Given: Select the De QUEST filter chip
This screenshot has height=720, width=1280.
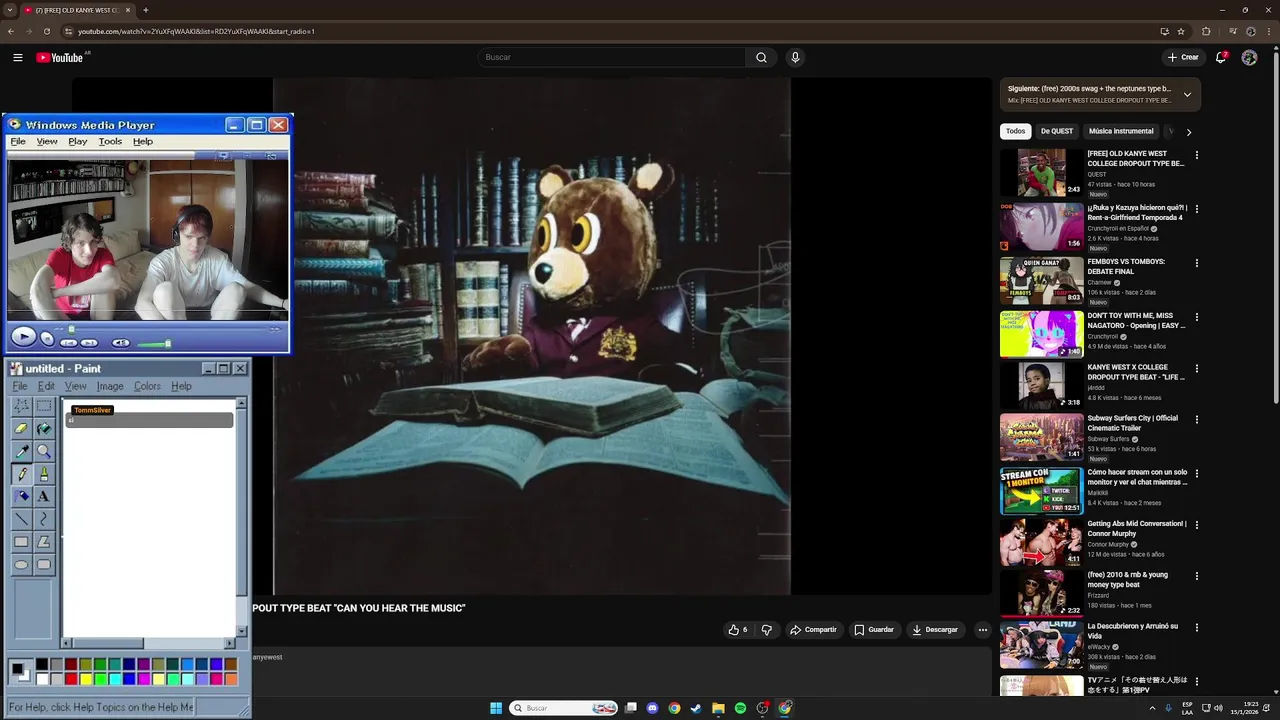Looking at the screenshot, I should (x=1056, y=131).
